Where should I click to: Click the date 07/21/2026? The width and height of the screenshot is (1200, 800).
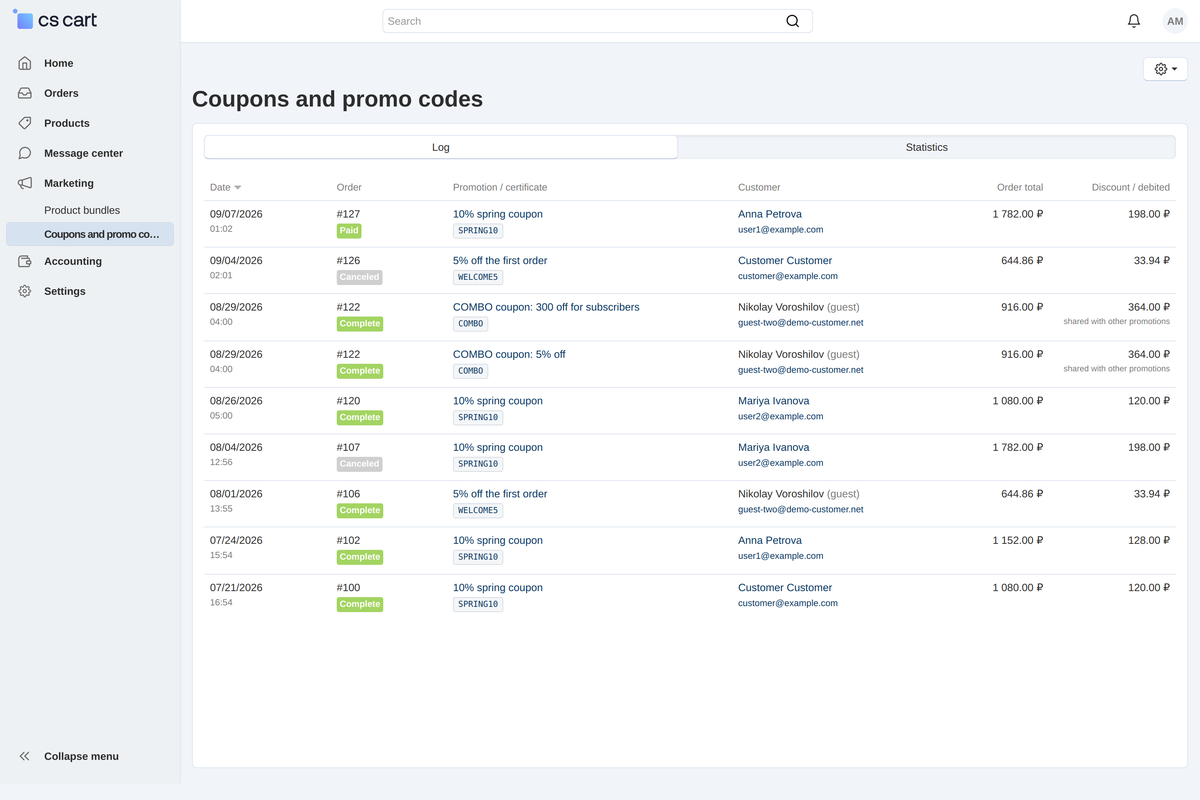tap(236, 587)
